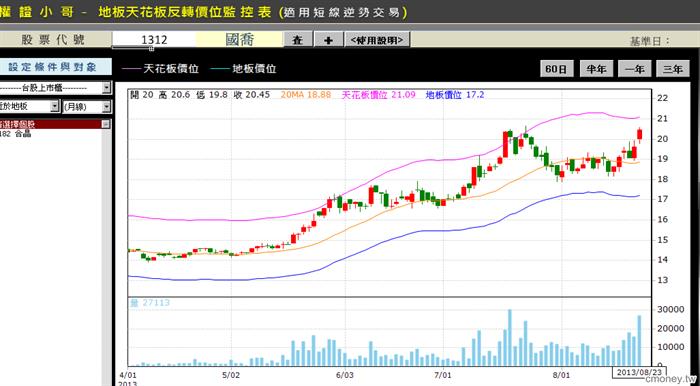Screen dimensions: 700x386
Task: Click the 地板價位 legend entry
Action: (x=243, y=69)
